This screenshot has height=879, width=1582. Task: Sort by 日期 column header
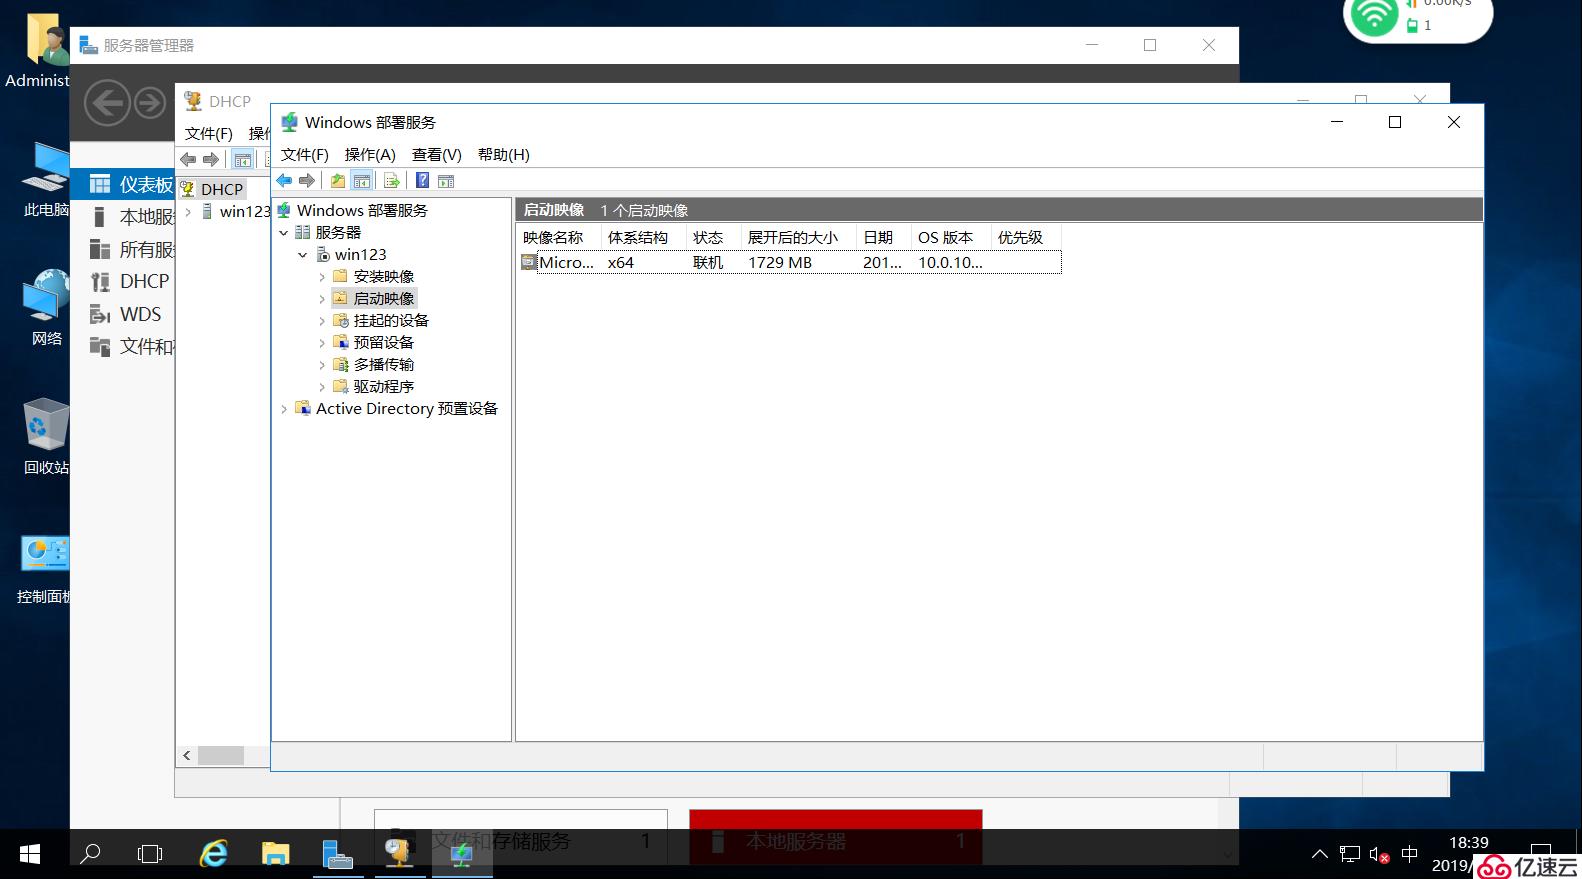pos(884,238)
